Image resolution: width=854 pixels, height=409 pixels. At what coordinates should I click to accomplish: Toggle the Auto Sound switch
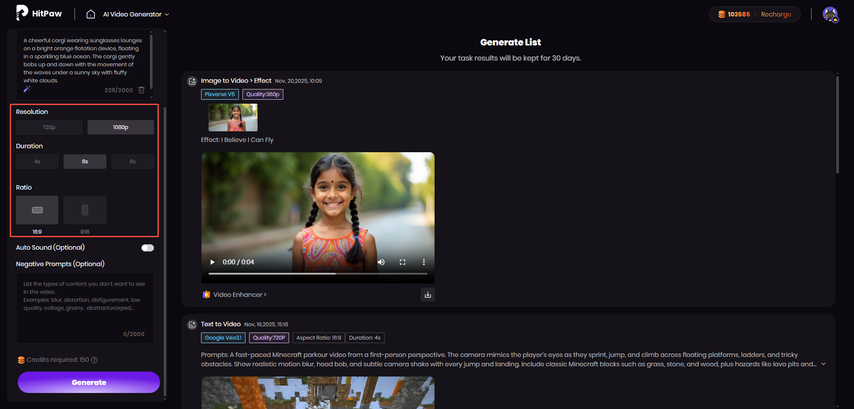click(147, 247)
